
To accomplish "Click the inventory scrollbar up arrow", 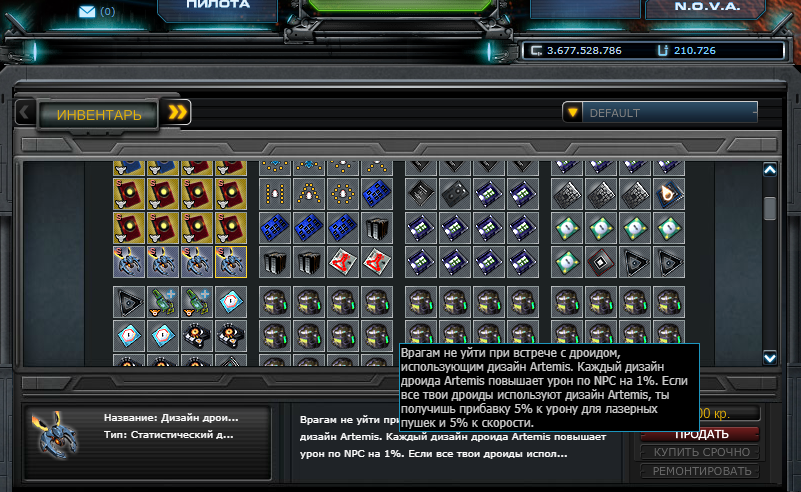I will [x=770, y=170].
